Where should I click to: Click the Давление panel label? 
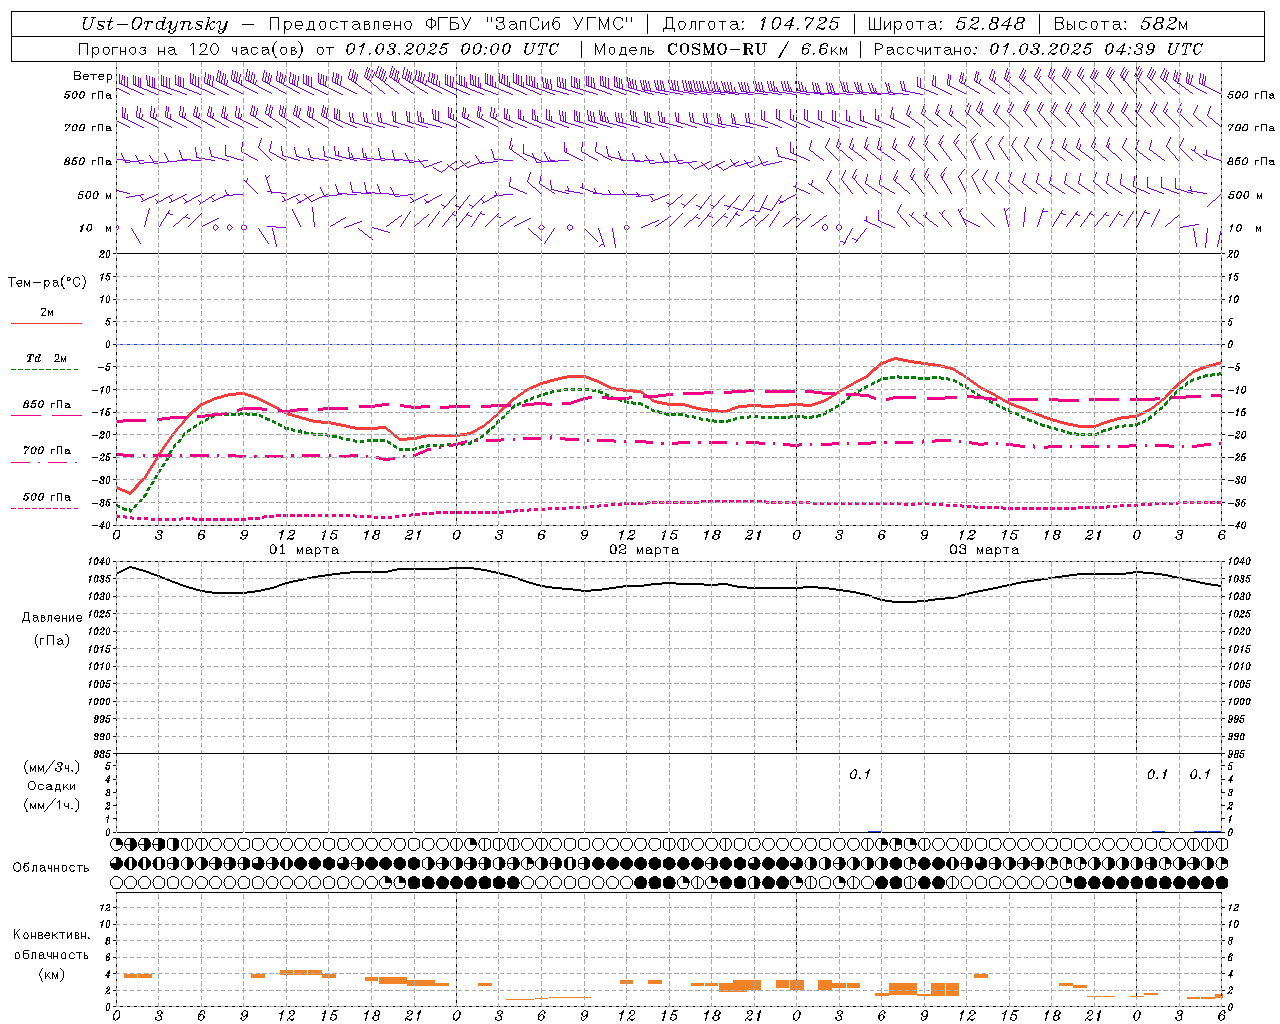tap(52, 618)
